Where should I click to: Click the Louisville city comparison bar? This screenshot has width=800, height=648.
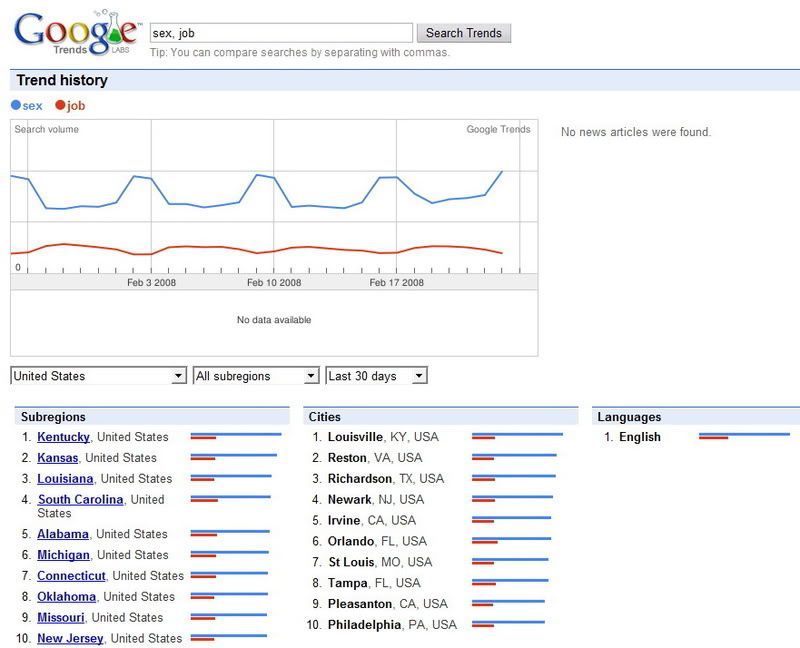point(517,436)
